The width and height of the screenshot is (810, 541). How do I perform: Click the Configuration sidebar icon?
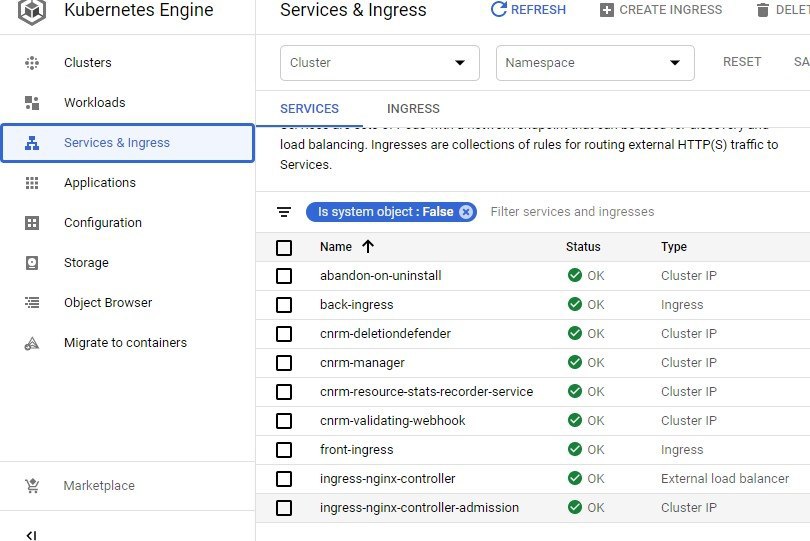(x=32, y=223)
